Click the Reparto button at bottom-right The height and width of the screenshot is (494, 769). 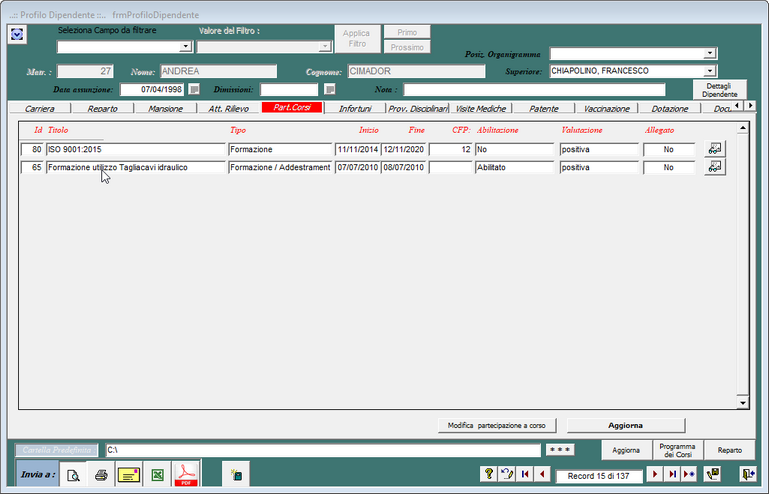[x=729, y=450]
